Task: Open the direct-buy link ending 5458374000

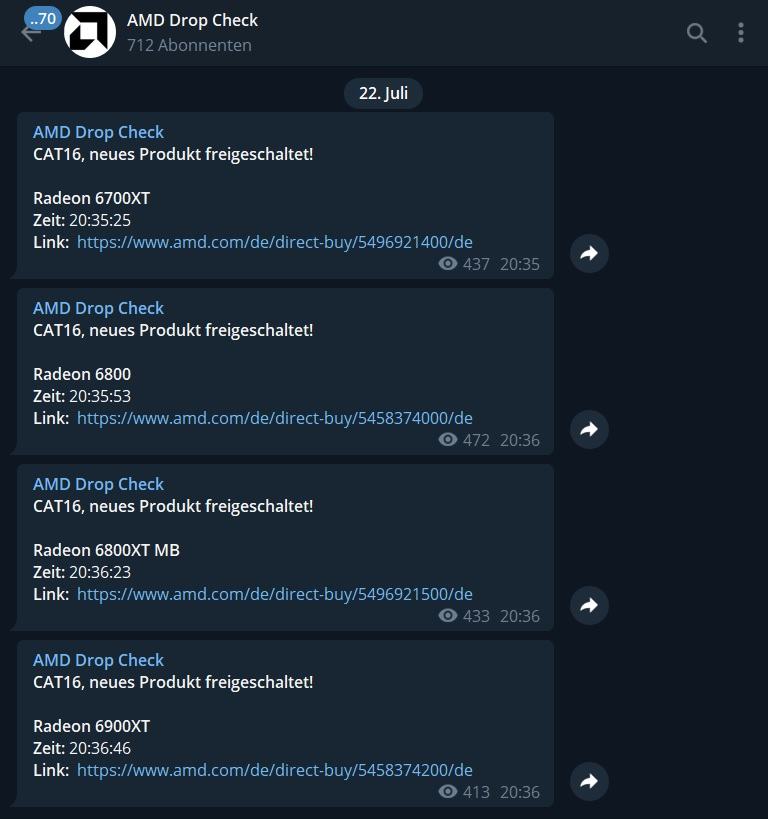Action: point(275,418)
